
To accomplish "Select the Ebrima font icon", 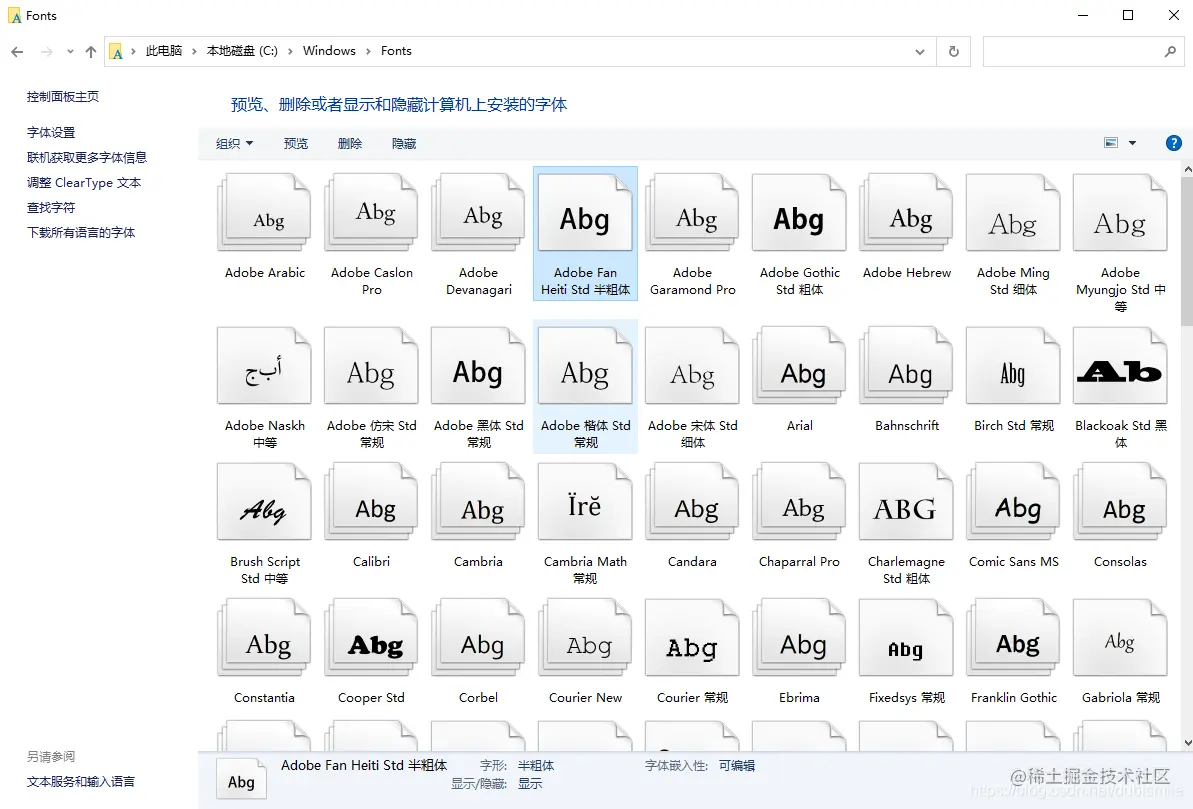I will click(799, 639).
